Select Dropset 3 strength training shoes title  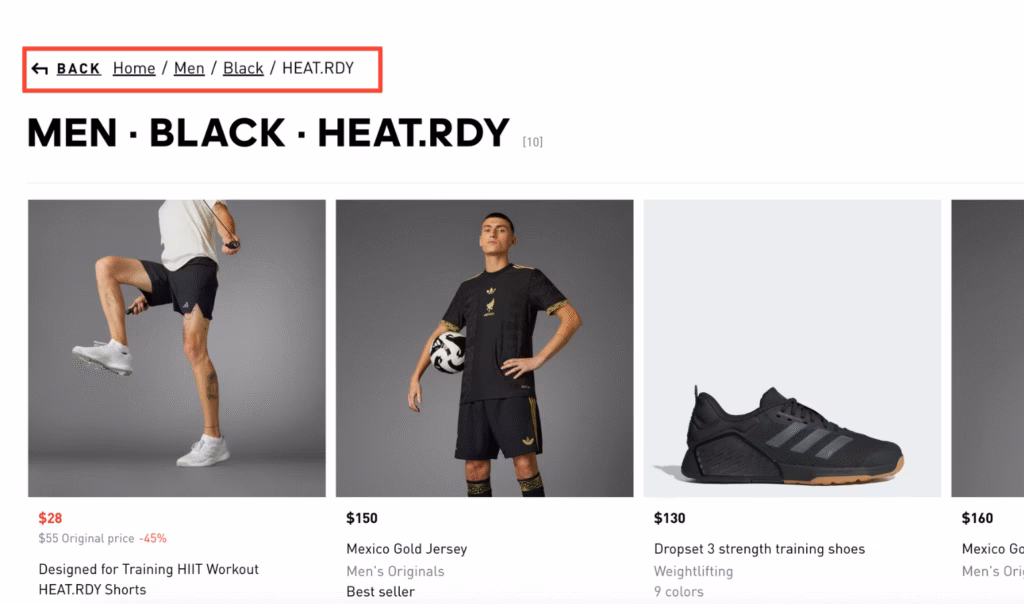(x=759, y=549)
